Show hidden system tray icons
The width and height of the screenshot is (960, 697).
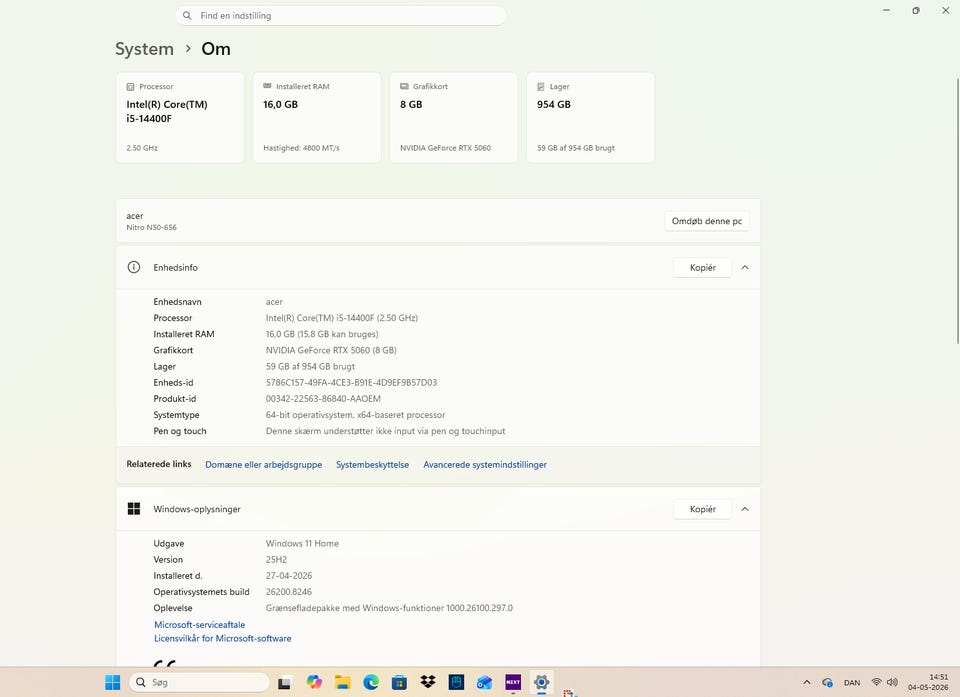pyautogui.click(x=806, y=682)
